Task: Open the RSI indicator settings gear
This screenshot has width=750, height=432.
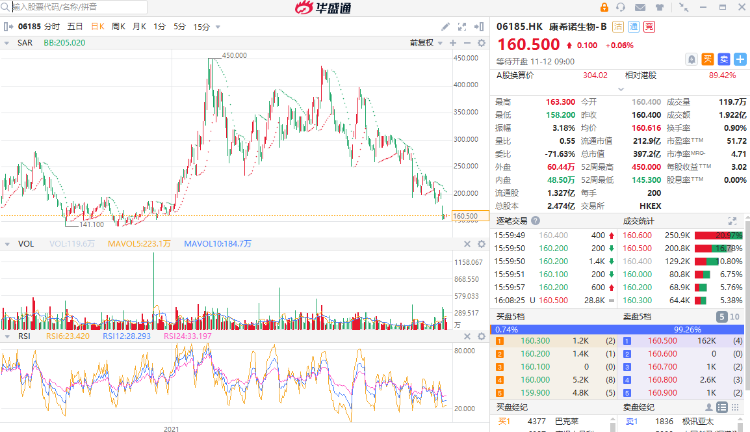Action: click(x=482, y=336)
